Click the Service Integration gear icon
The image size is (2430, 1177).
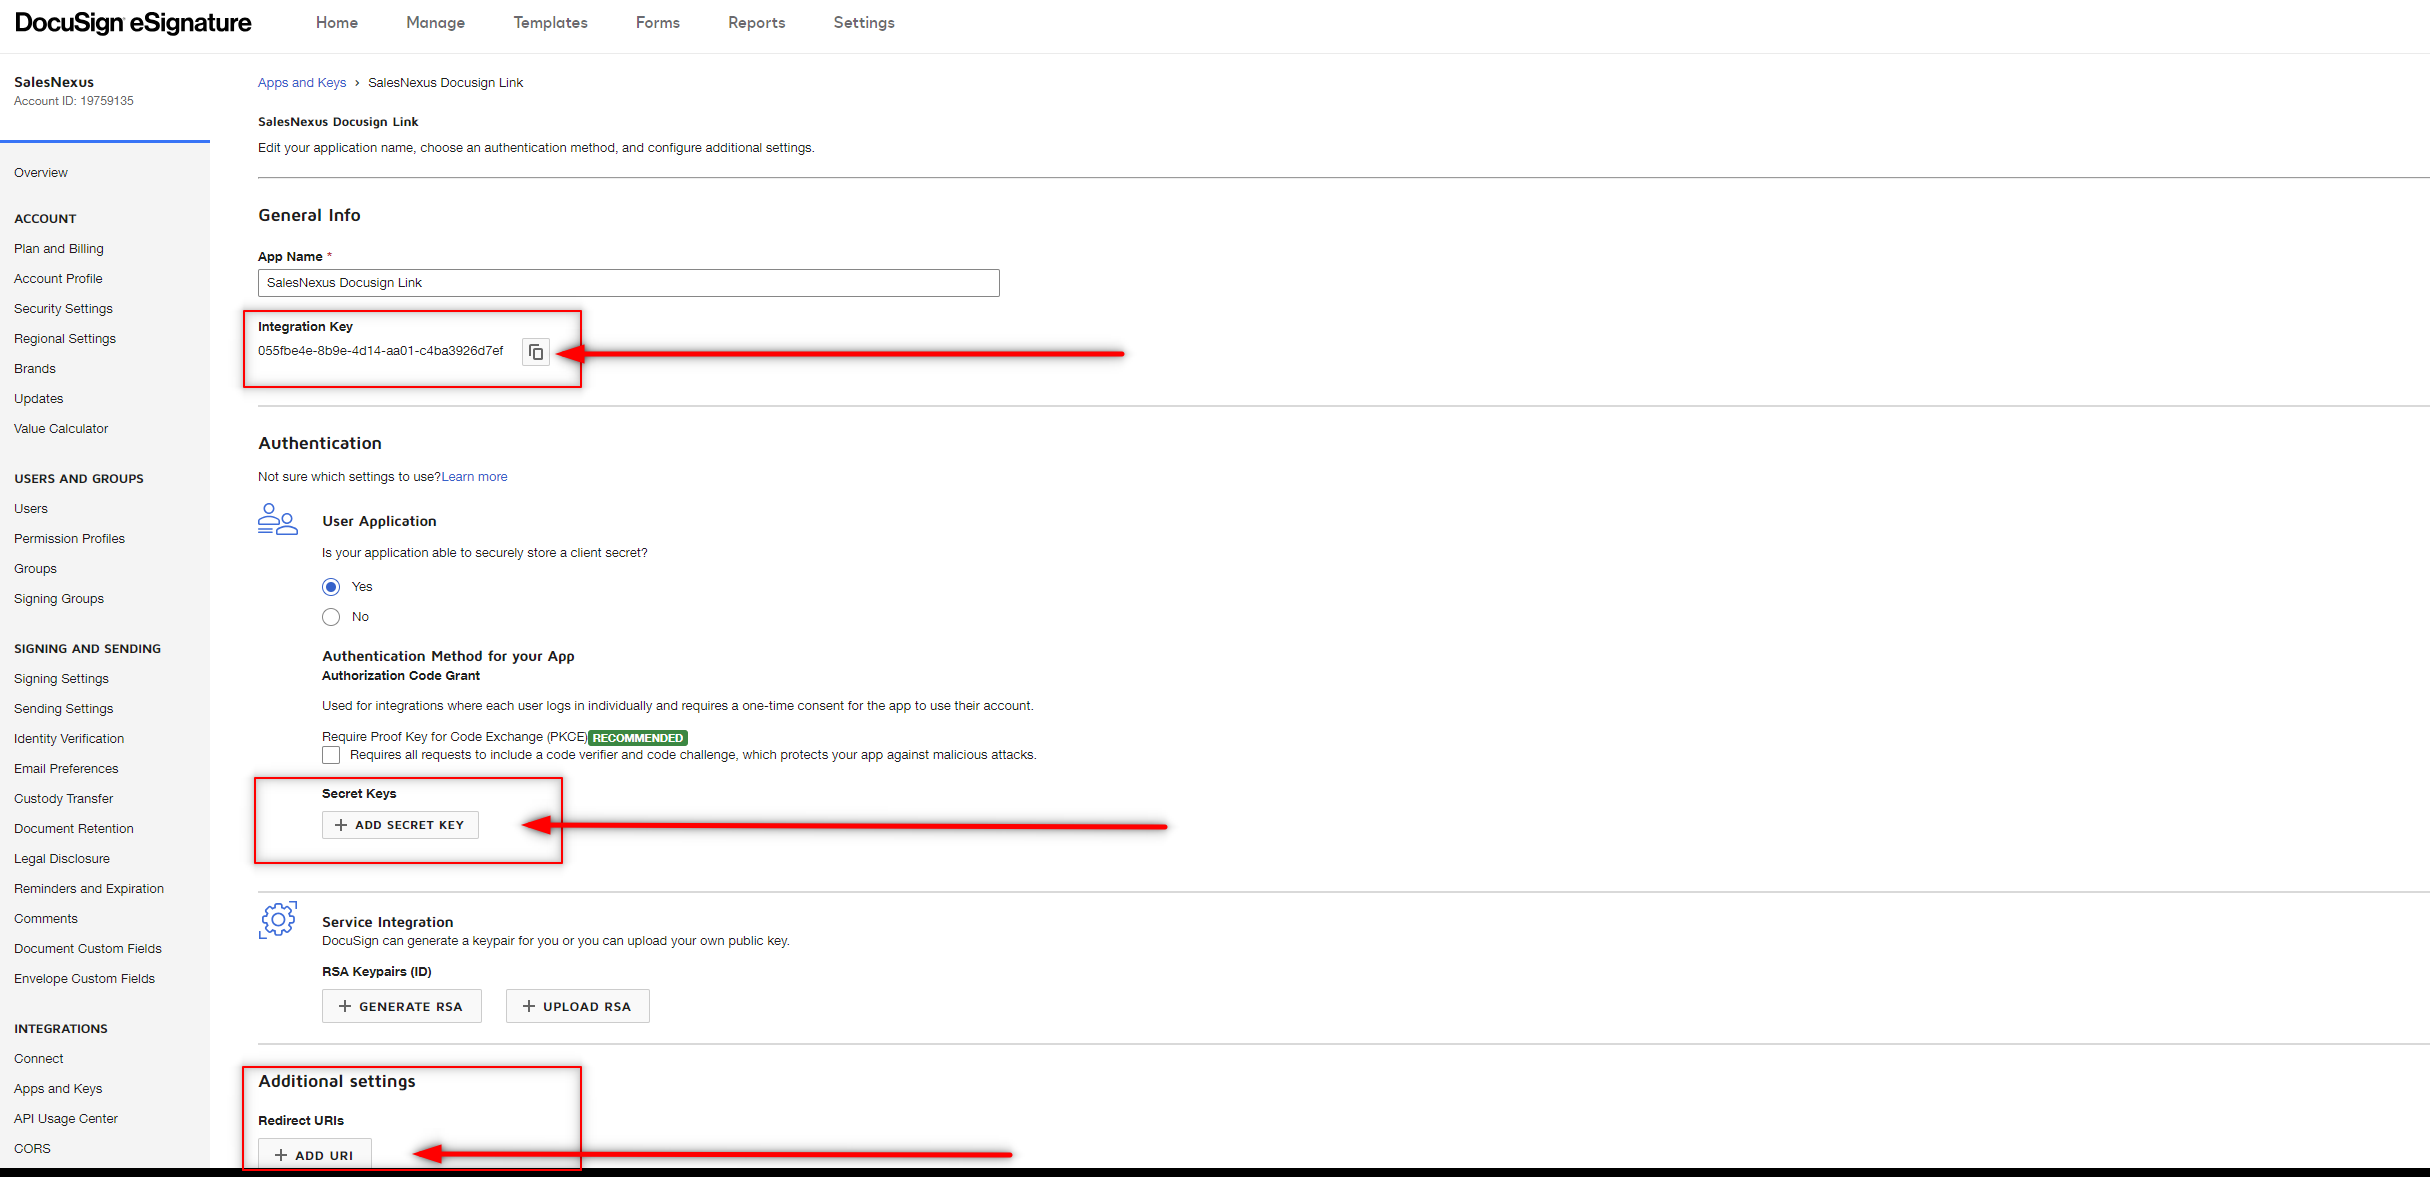pos(278,920)
